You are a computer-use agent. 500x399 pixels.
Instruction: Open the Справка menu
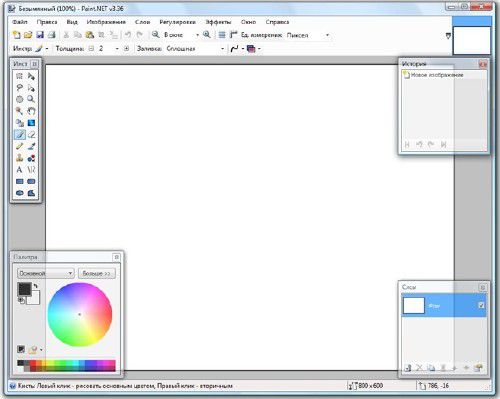coord(277,22)
